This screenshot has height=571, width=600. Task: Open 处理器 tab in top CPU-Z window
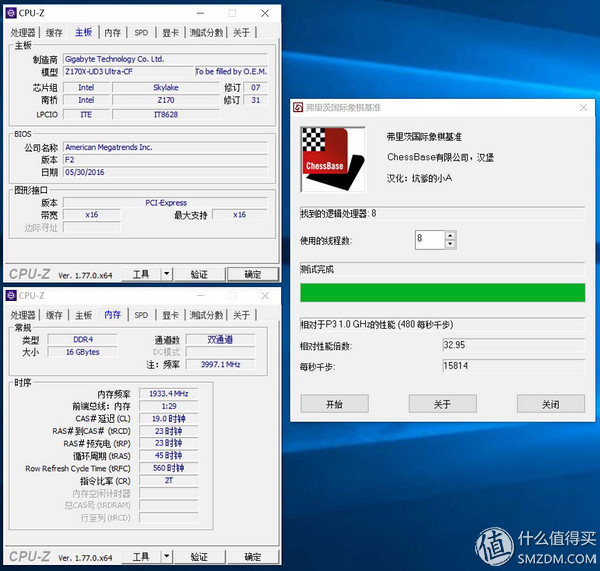23,33
